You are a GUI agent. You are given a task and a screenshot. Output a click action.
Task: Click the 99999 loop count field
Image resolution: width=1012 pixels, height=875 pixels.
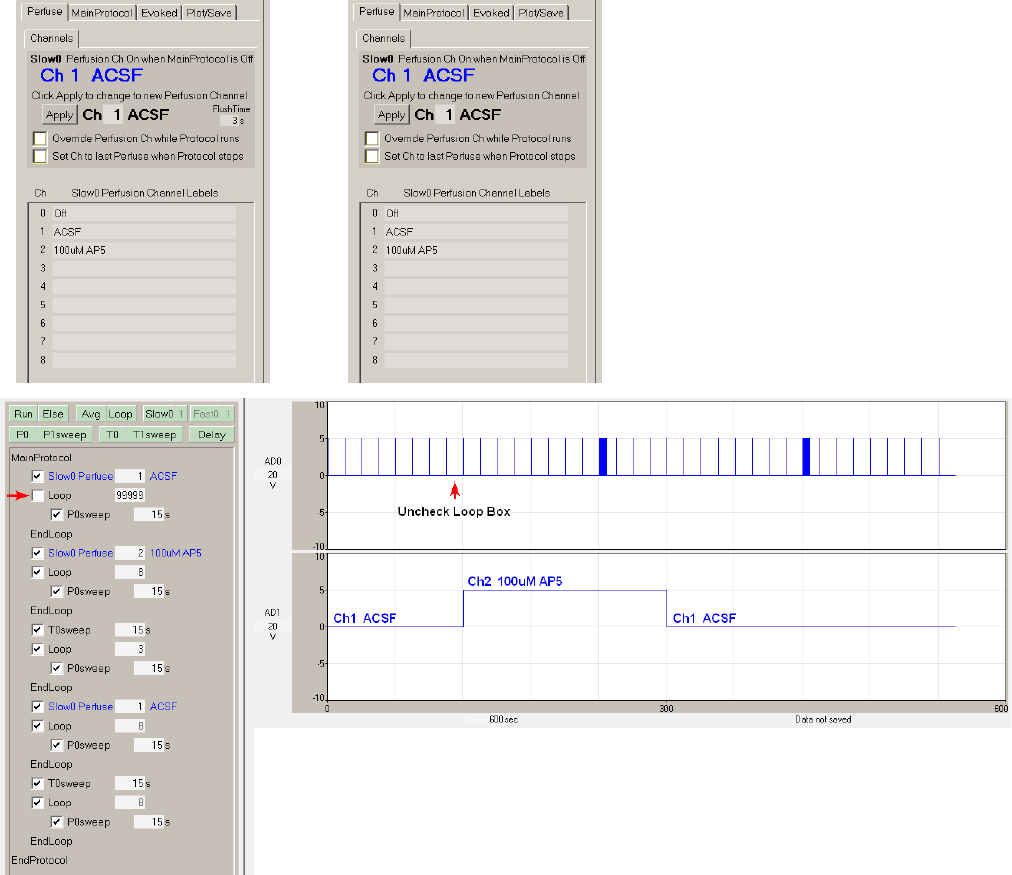point(131,496)
